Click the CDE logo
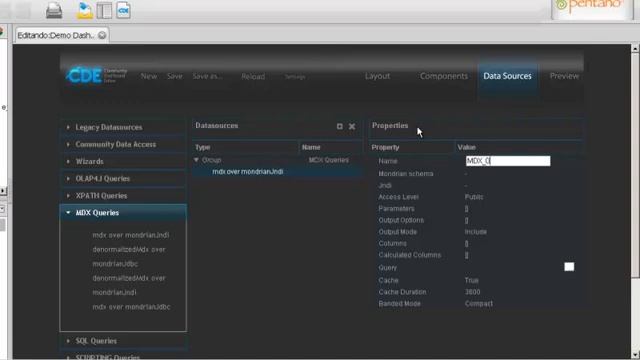Image resolution: width=640 pixels, height=360 pixels. pyautogui.click(x=96, y=75)
